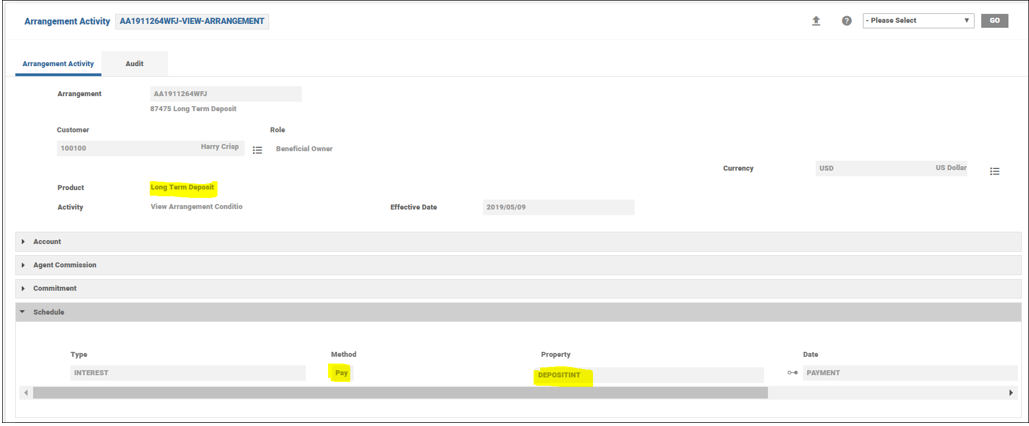Expand the Account section
The width and height of the screenshot is (1029, 426).
47,242
